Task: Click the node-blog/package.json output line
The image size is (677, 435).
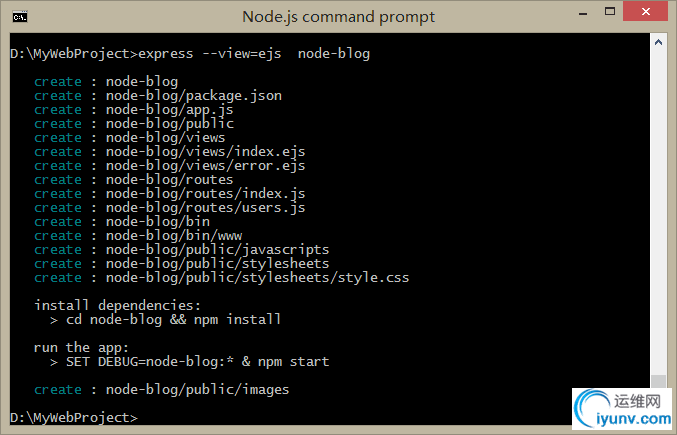Action: pos(158,96)
